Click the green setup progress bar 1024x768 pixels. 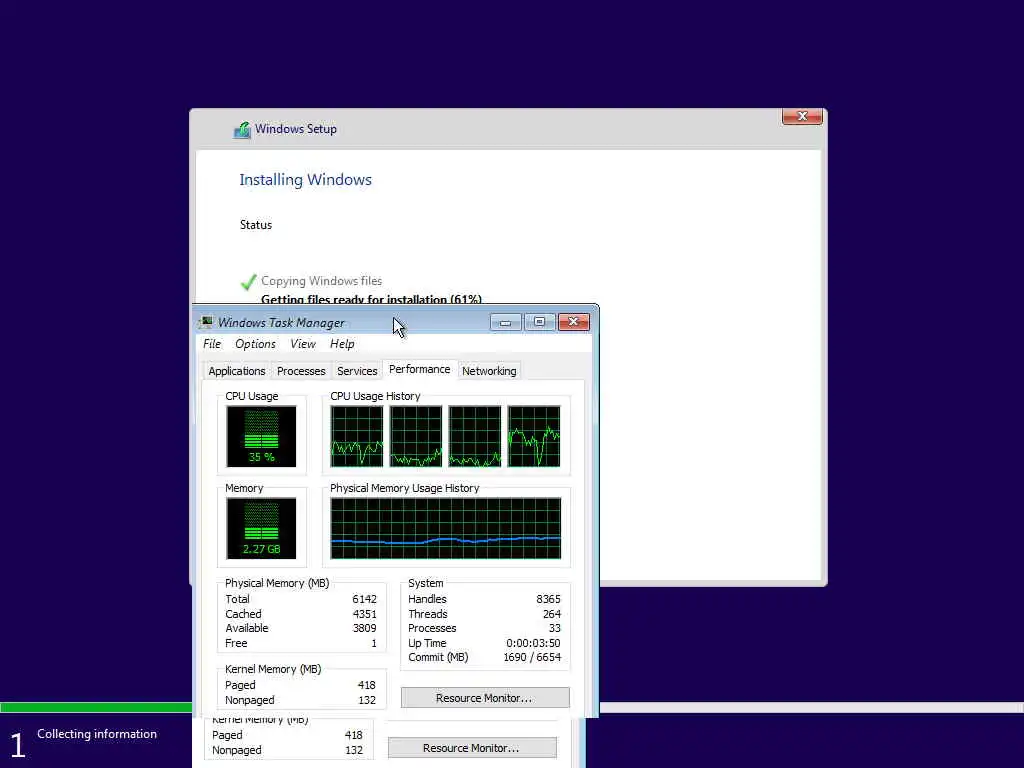tap(96, 707)
